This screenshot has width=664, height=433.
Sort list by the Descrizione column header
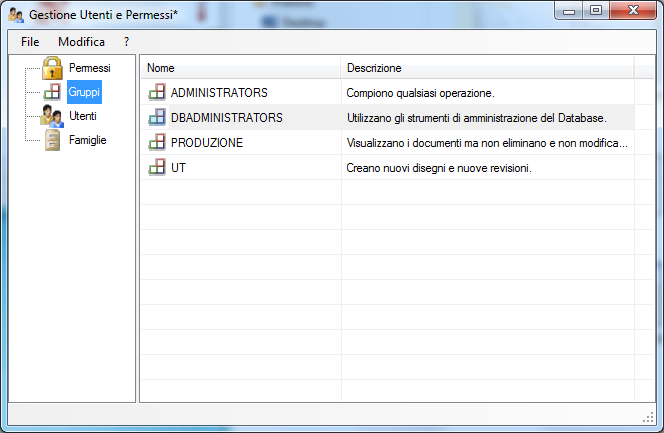pyautogui.click(x=487, y=68)
